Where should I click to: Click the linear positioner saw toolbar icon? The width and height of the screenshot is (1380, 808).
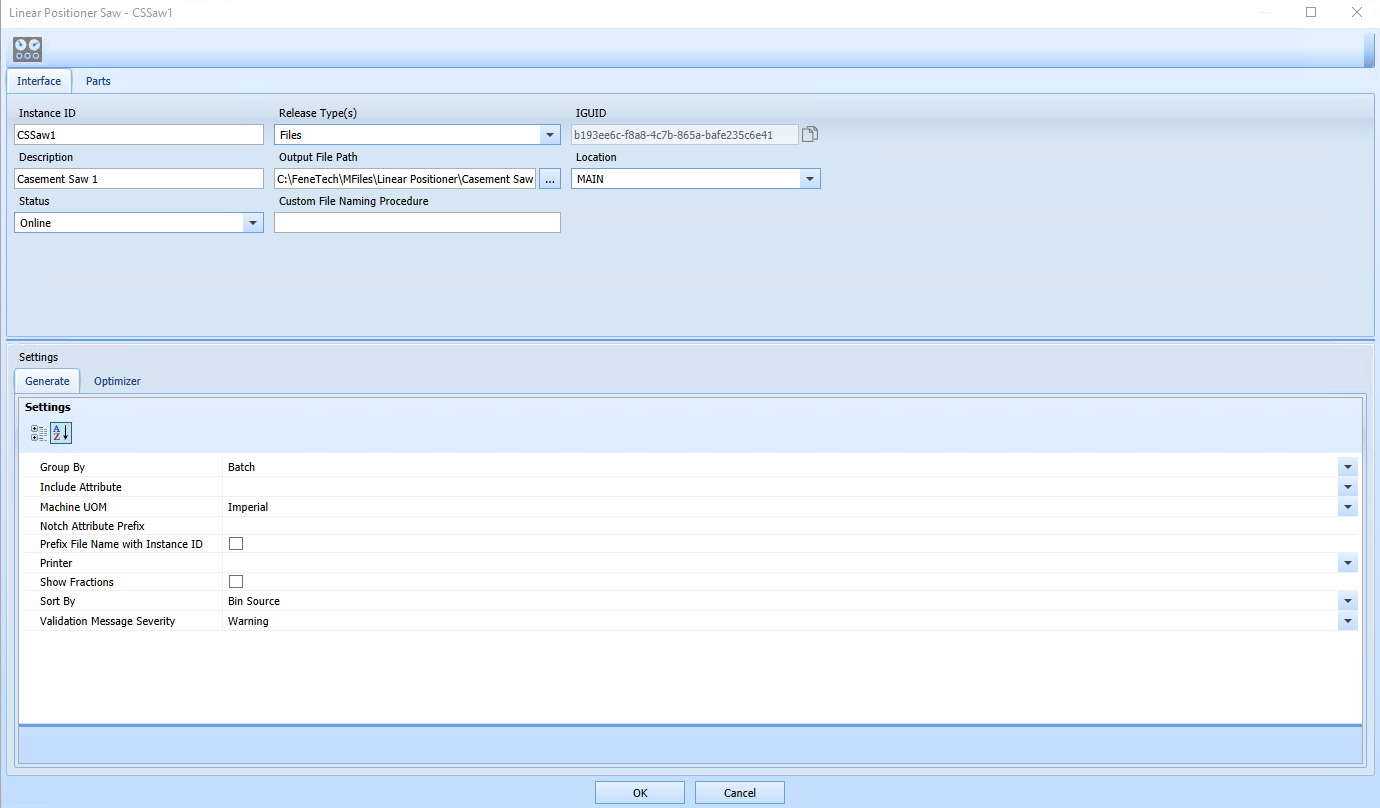coord(26,48)
